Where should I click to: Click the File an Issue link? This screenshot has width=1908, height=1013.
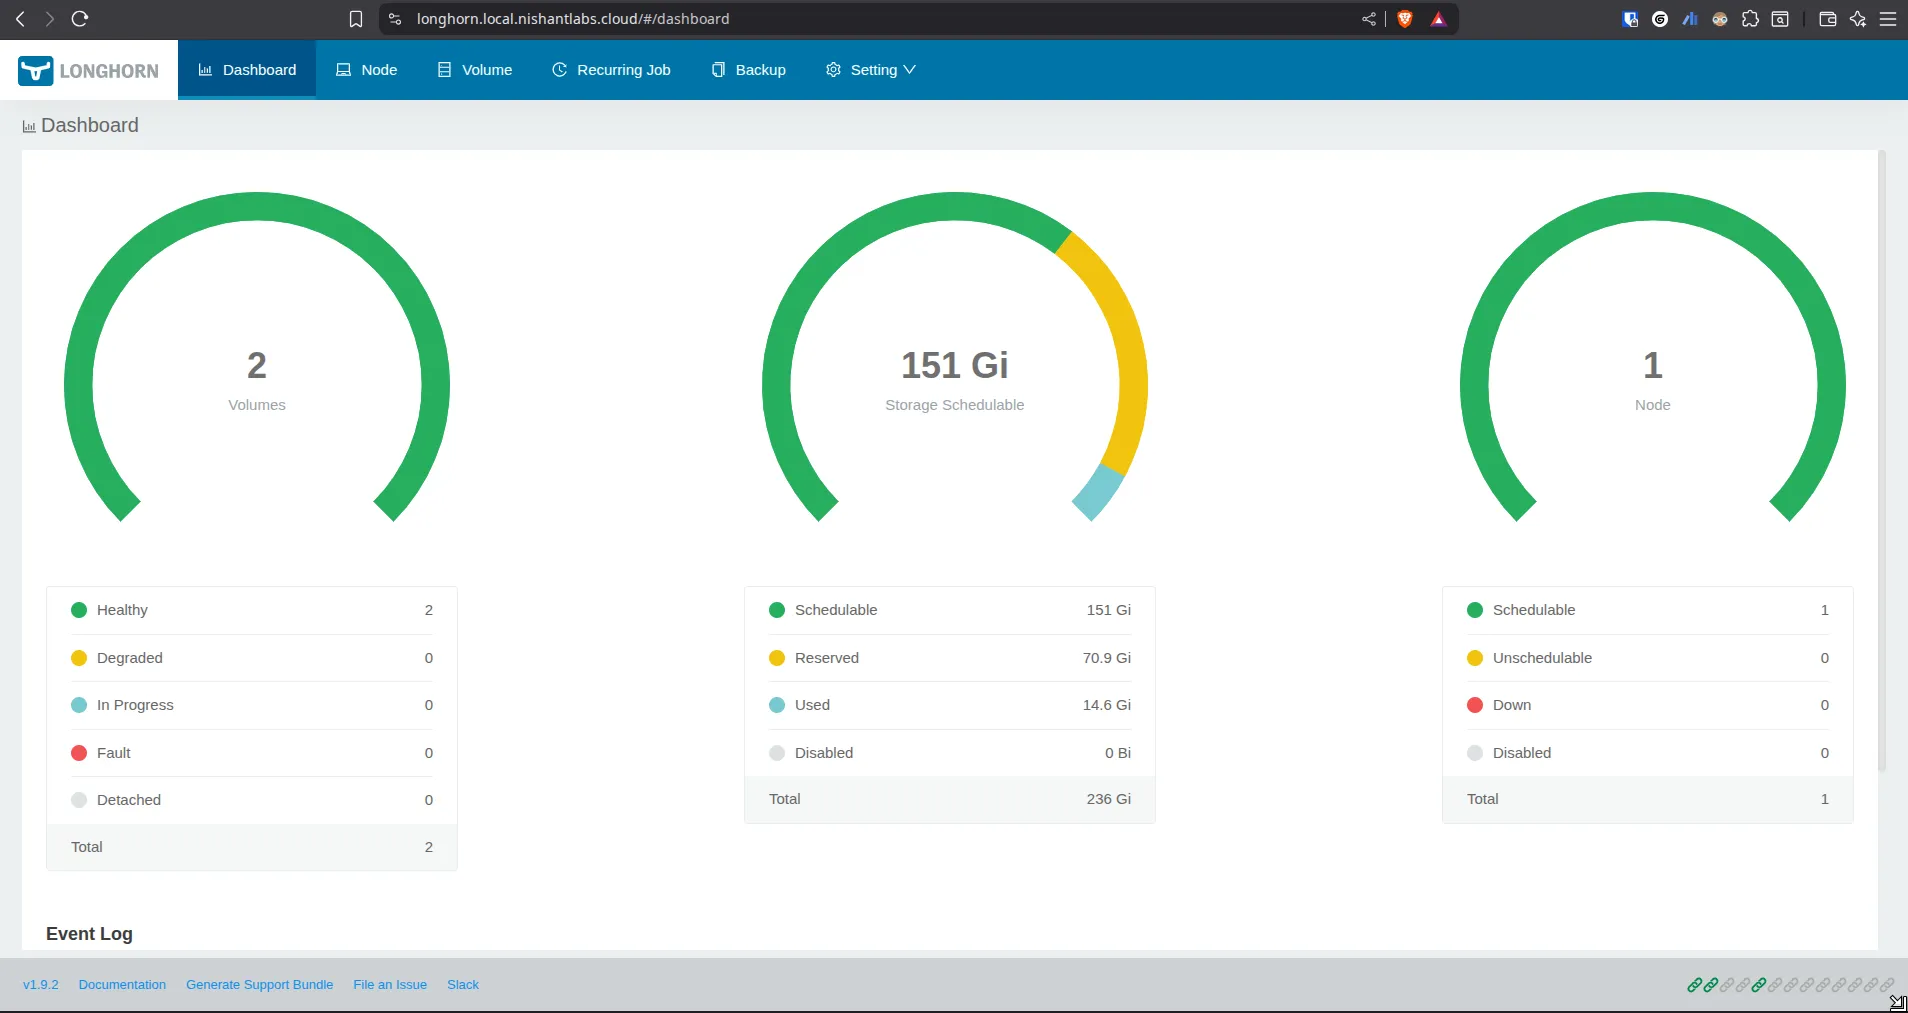tap(390, 985)
